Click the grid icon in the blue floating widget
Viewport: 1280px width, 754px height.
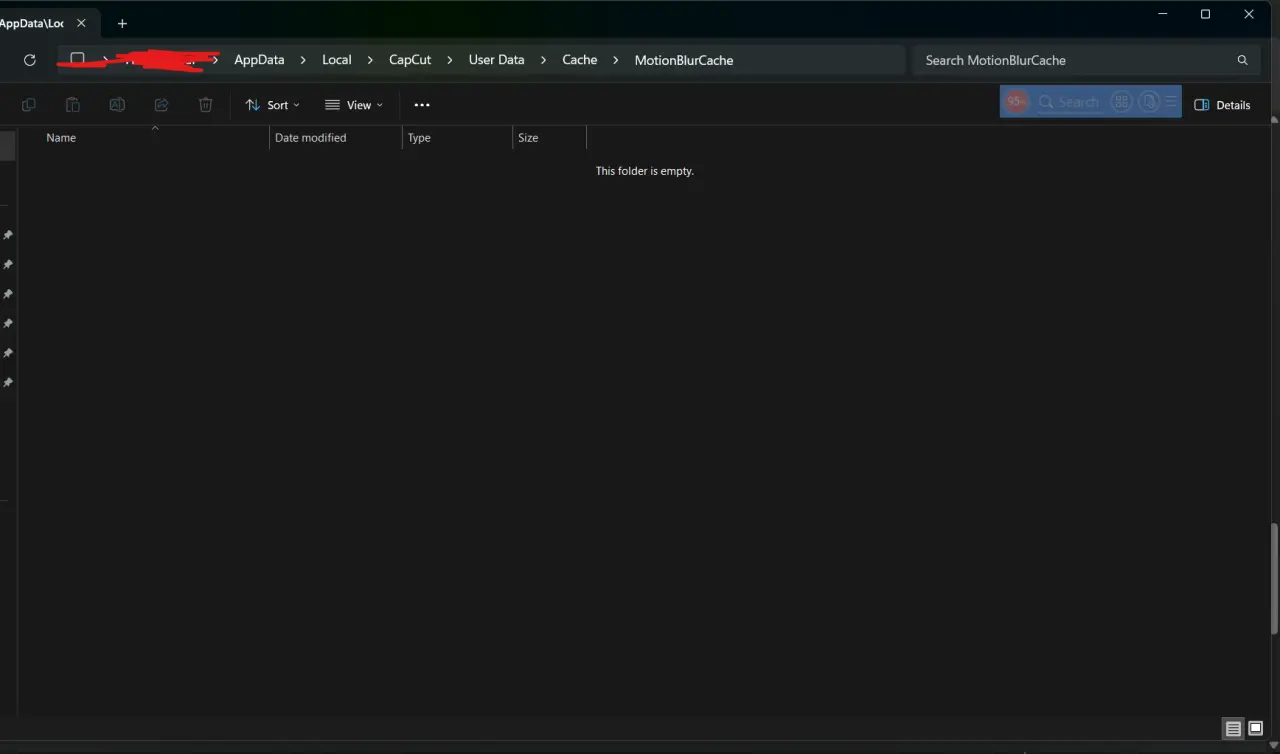click(1122, 102)
